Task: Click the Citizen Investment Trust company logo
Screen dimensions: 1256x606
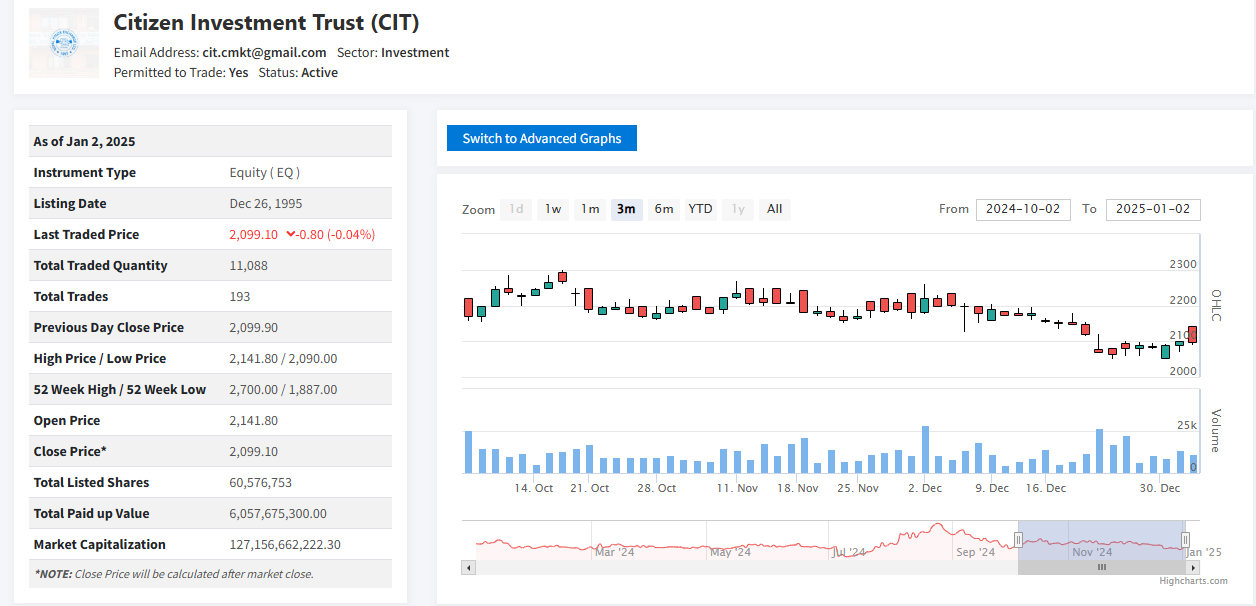Action: [x=64, y=43]
